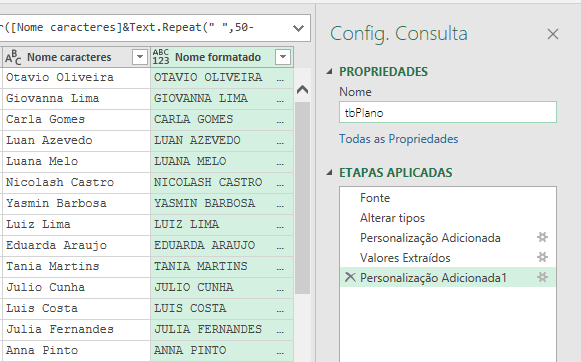Image resolution: width=581 pixels, height=362 pixels.
Task: Click the cell Julio Cunha
Action: tap(76, 287)
